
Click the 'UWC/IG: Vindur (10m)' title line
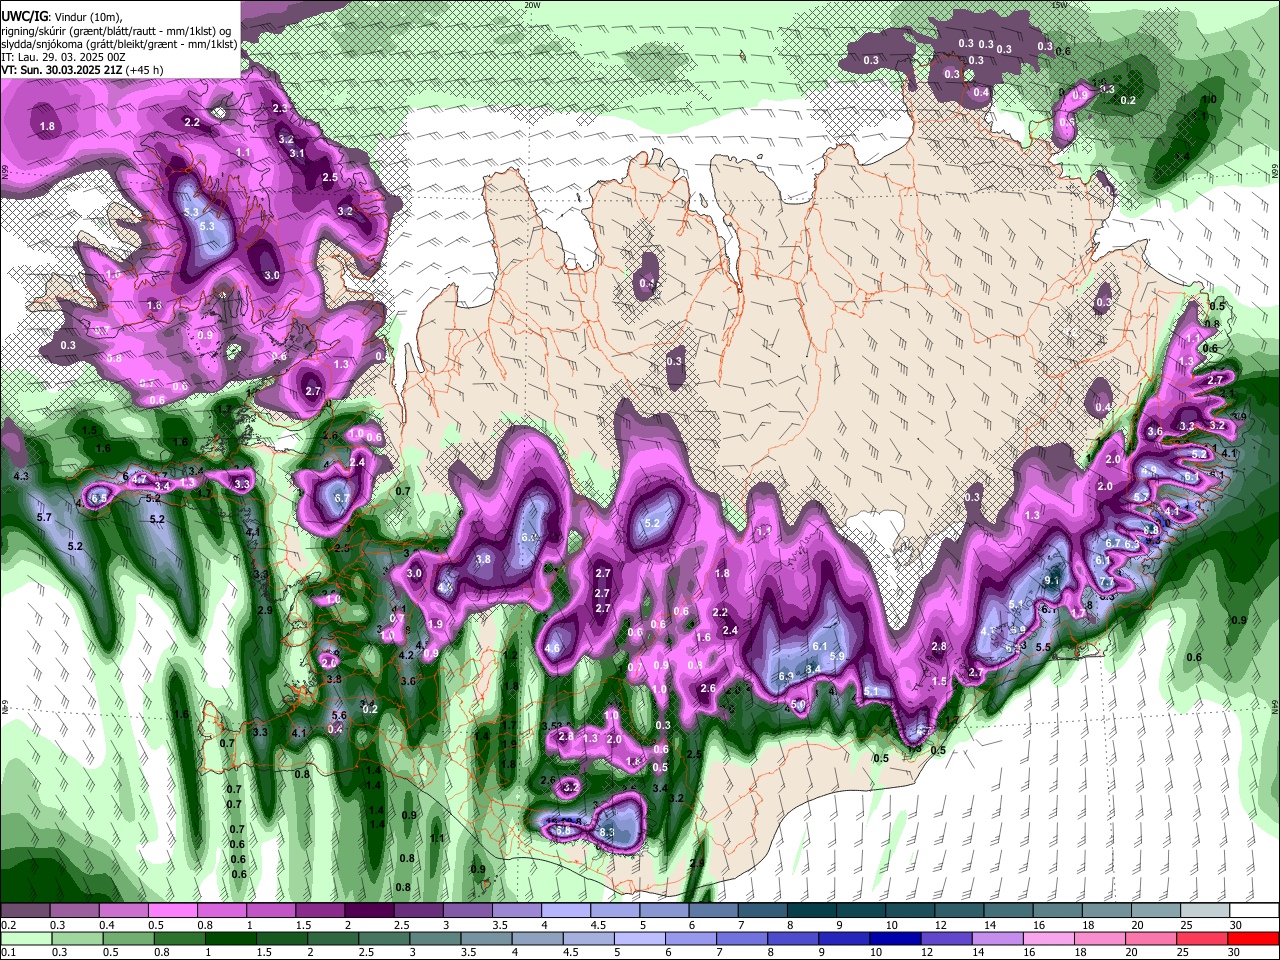pos(62,16)
